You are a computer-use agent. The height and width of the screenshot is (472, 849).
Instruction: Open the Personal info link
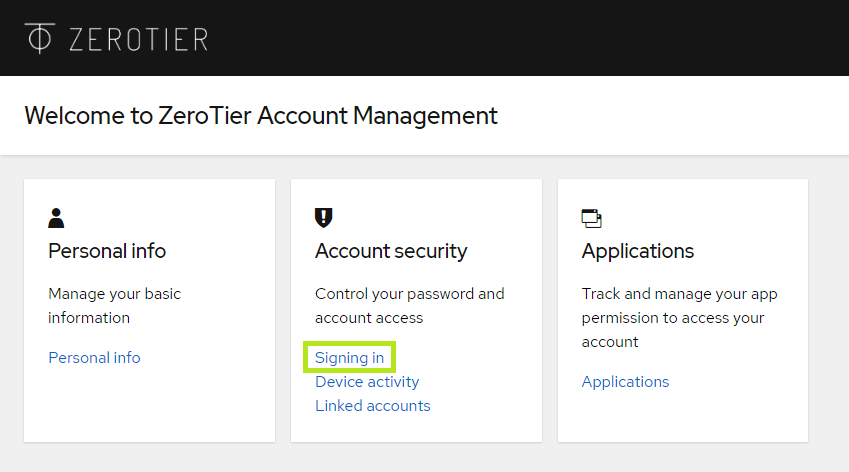[x=94, y=357]
